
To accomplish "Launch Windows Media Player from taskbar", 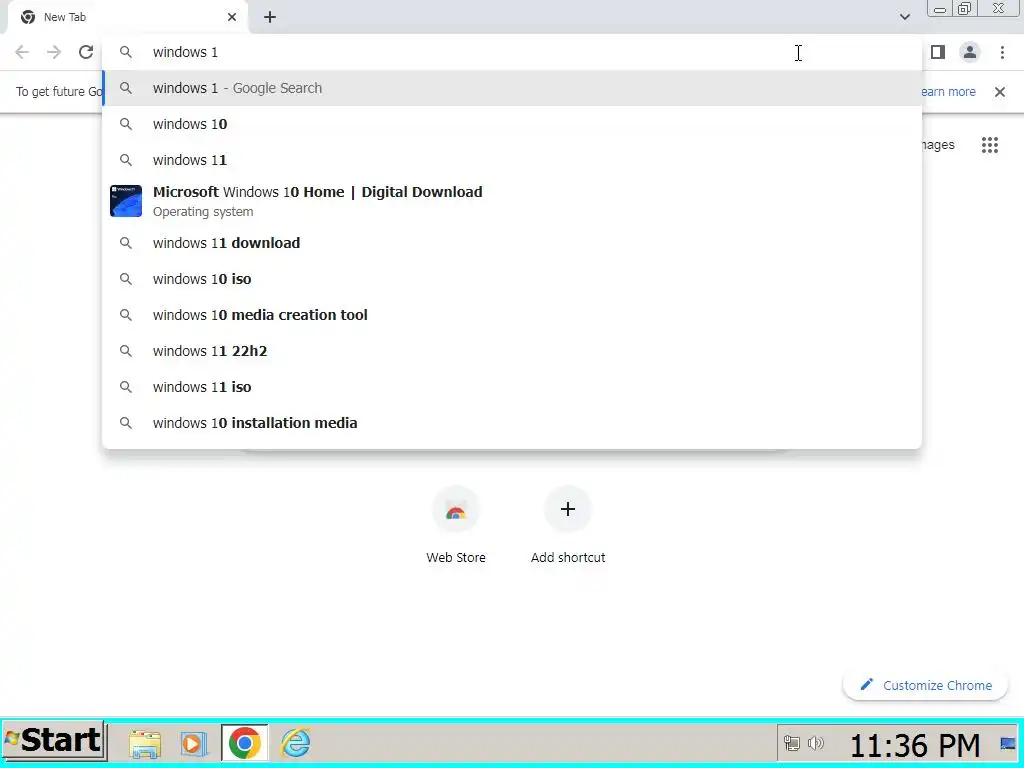I will pos(193,743).
